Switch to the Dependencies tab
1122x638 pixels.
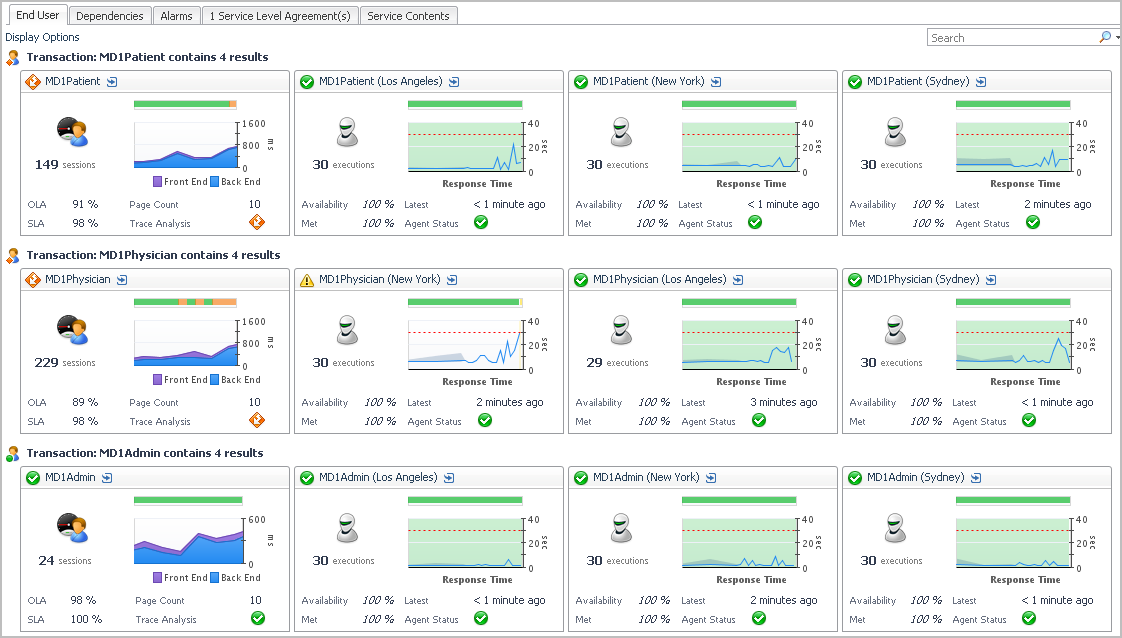click(110, 16)
